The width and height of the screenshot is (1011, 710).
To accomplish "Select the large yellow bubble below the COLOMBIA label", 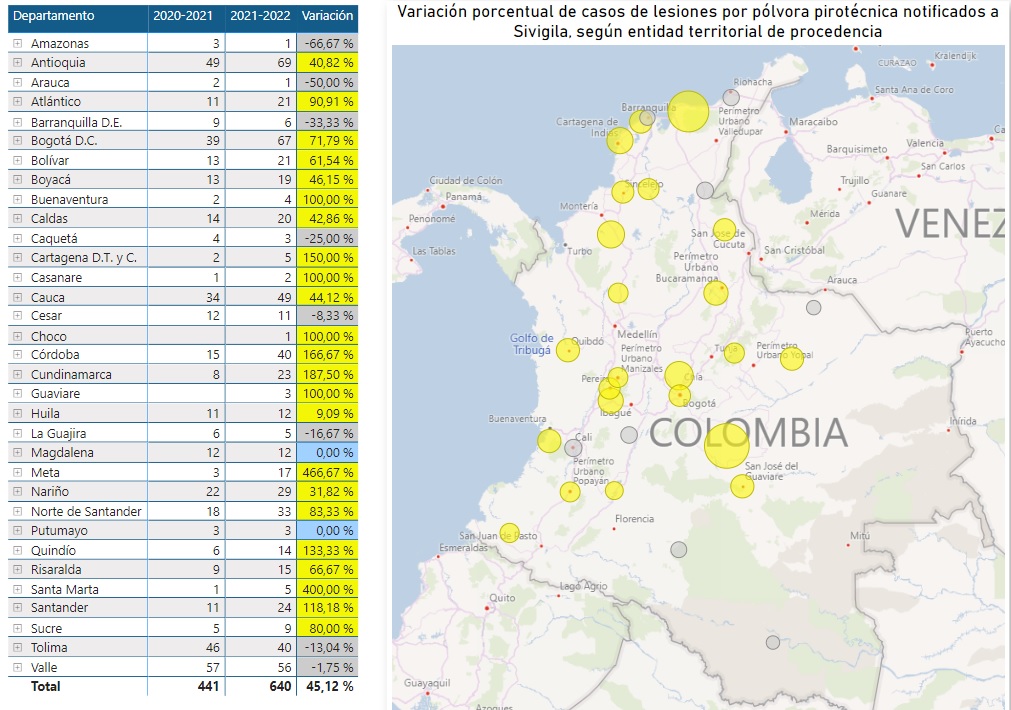I will coord(726,445).
